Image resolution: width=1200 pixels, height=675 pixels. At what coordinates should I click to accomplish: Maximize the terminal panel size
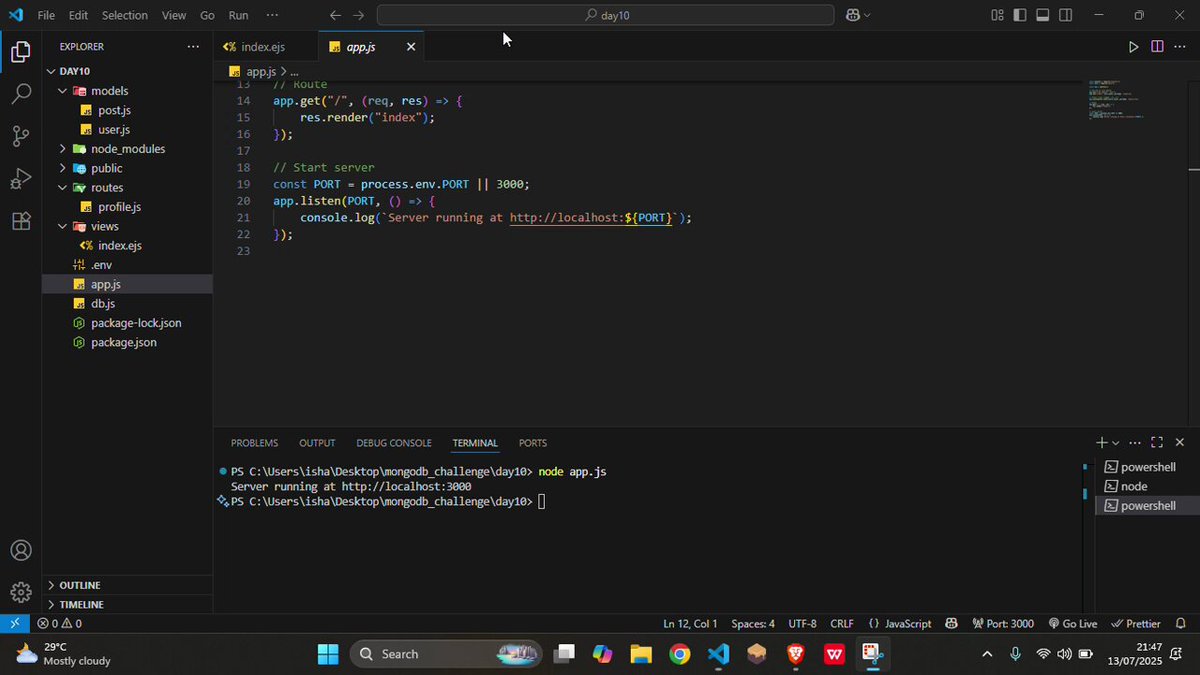pyautogui.click(x=1157, y=442)
